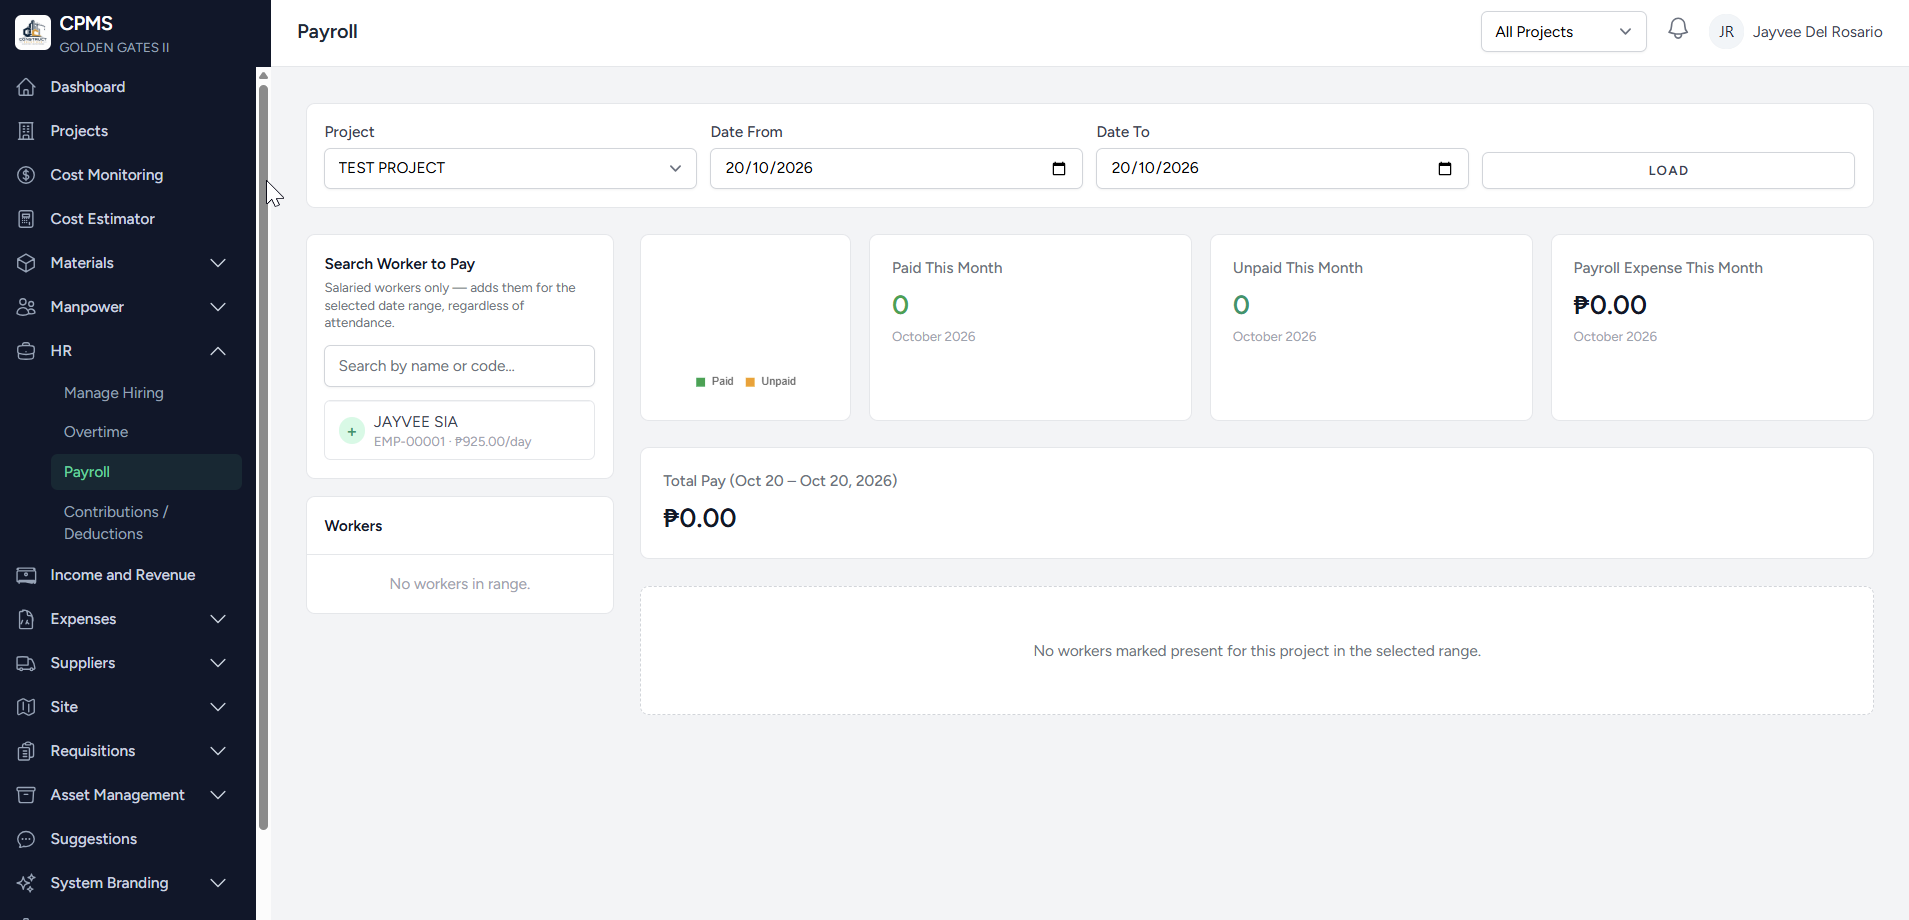The width and height of the screenshot is (1909, 920).
Task: Click the Paid This Month count
Action: [900, 305]
